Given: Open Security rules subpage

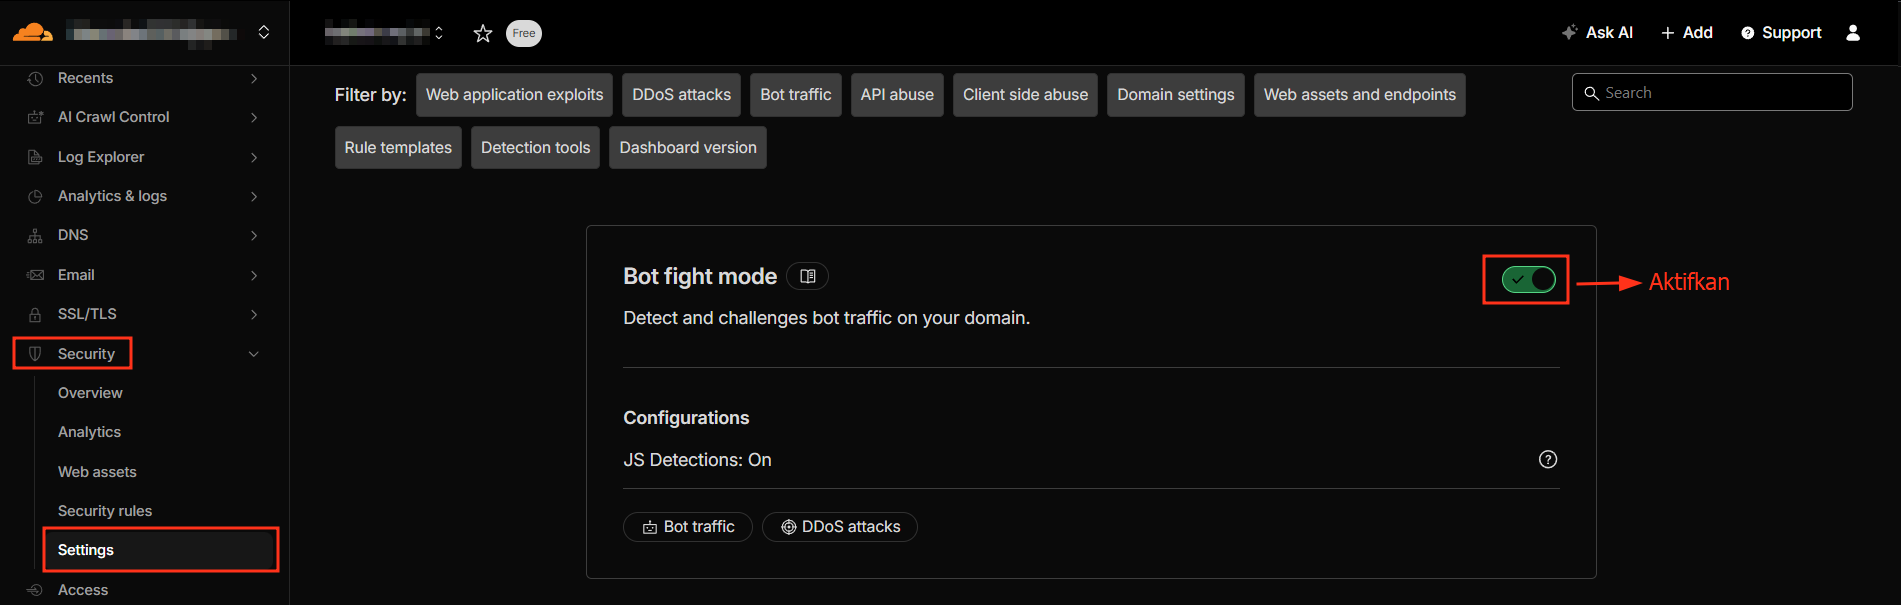Looking at the screenshot, I should pos(105,511).
